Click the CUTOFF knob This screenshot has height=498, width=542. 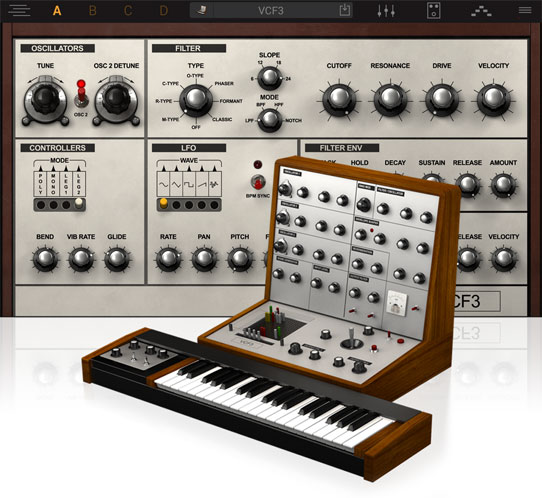click(x=339, y=101)
